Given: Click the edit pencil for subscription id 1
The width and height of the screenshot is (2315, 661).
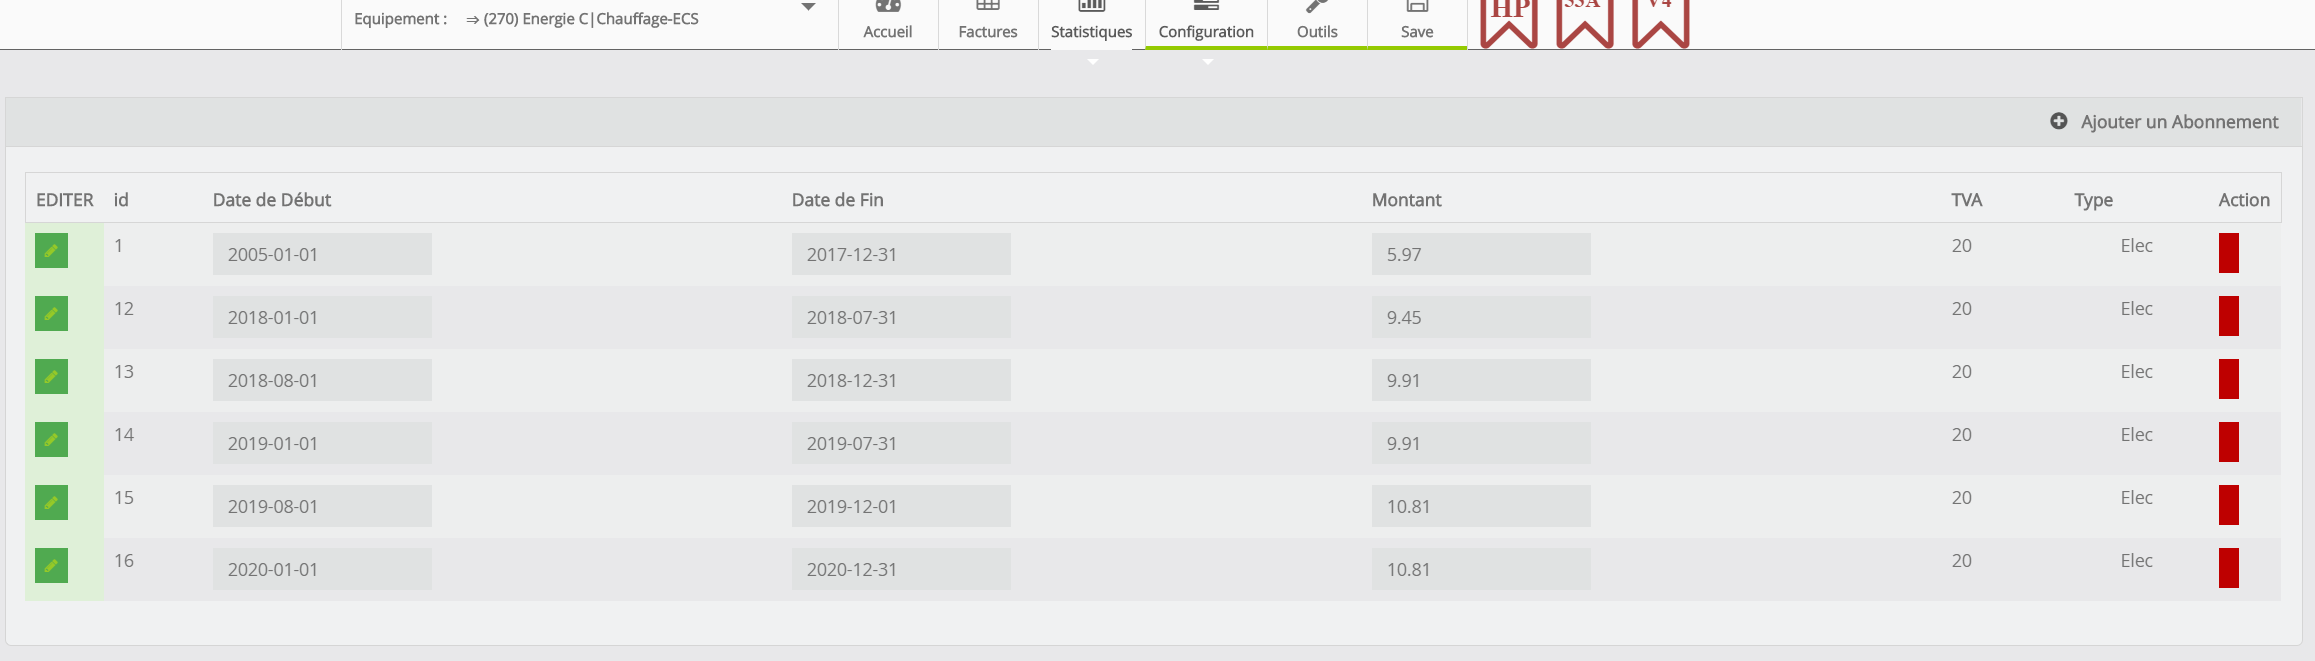Looking at the screenshot, I should point(51,251).
